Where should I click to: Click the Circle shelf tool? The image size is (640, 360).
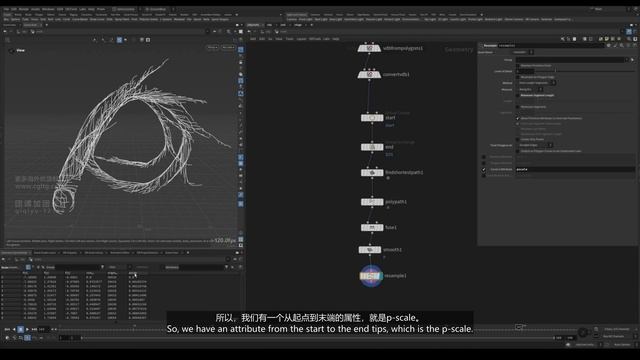[67, 19]
